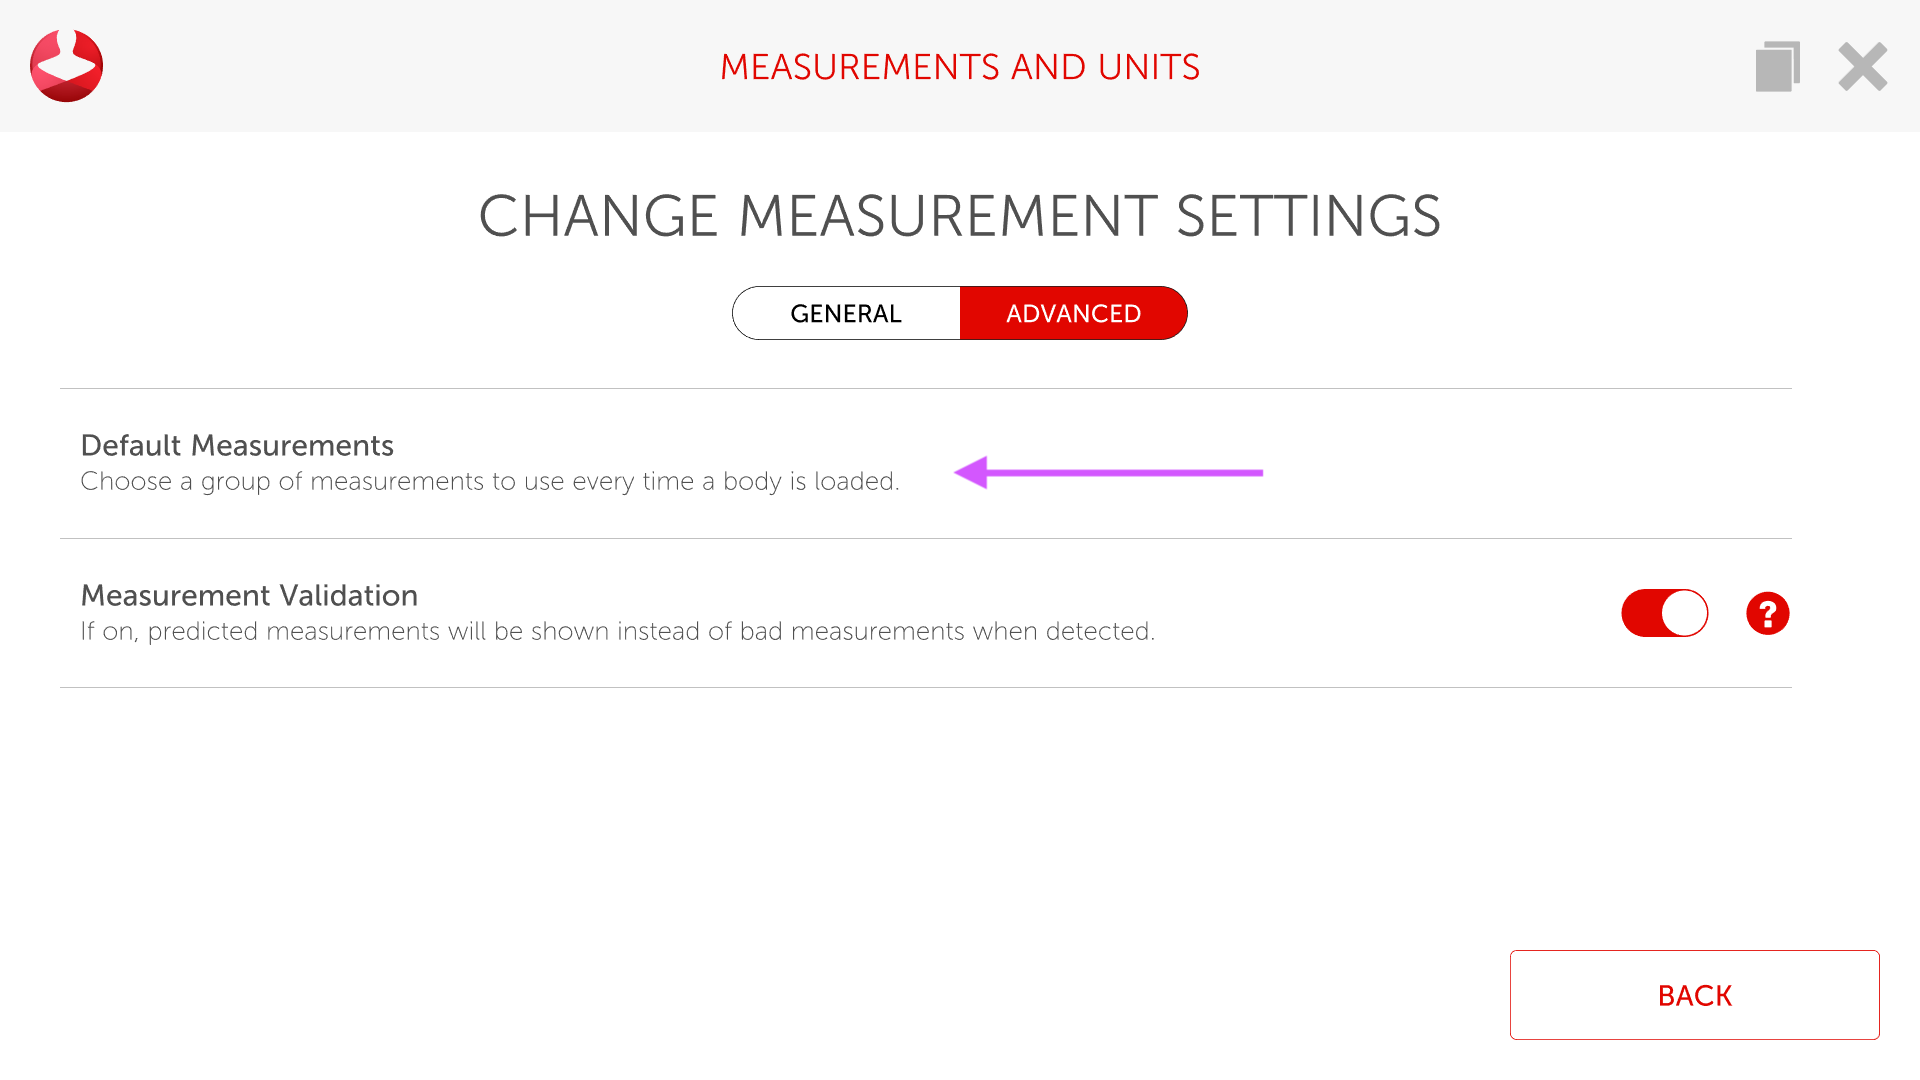Click the Change Measurement Settings heading
The image size is (1920, 1080).
(x=960, y=216)
